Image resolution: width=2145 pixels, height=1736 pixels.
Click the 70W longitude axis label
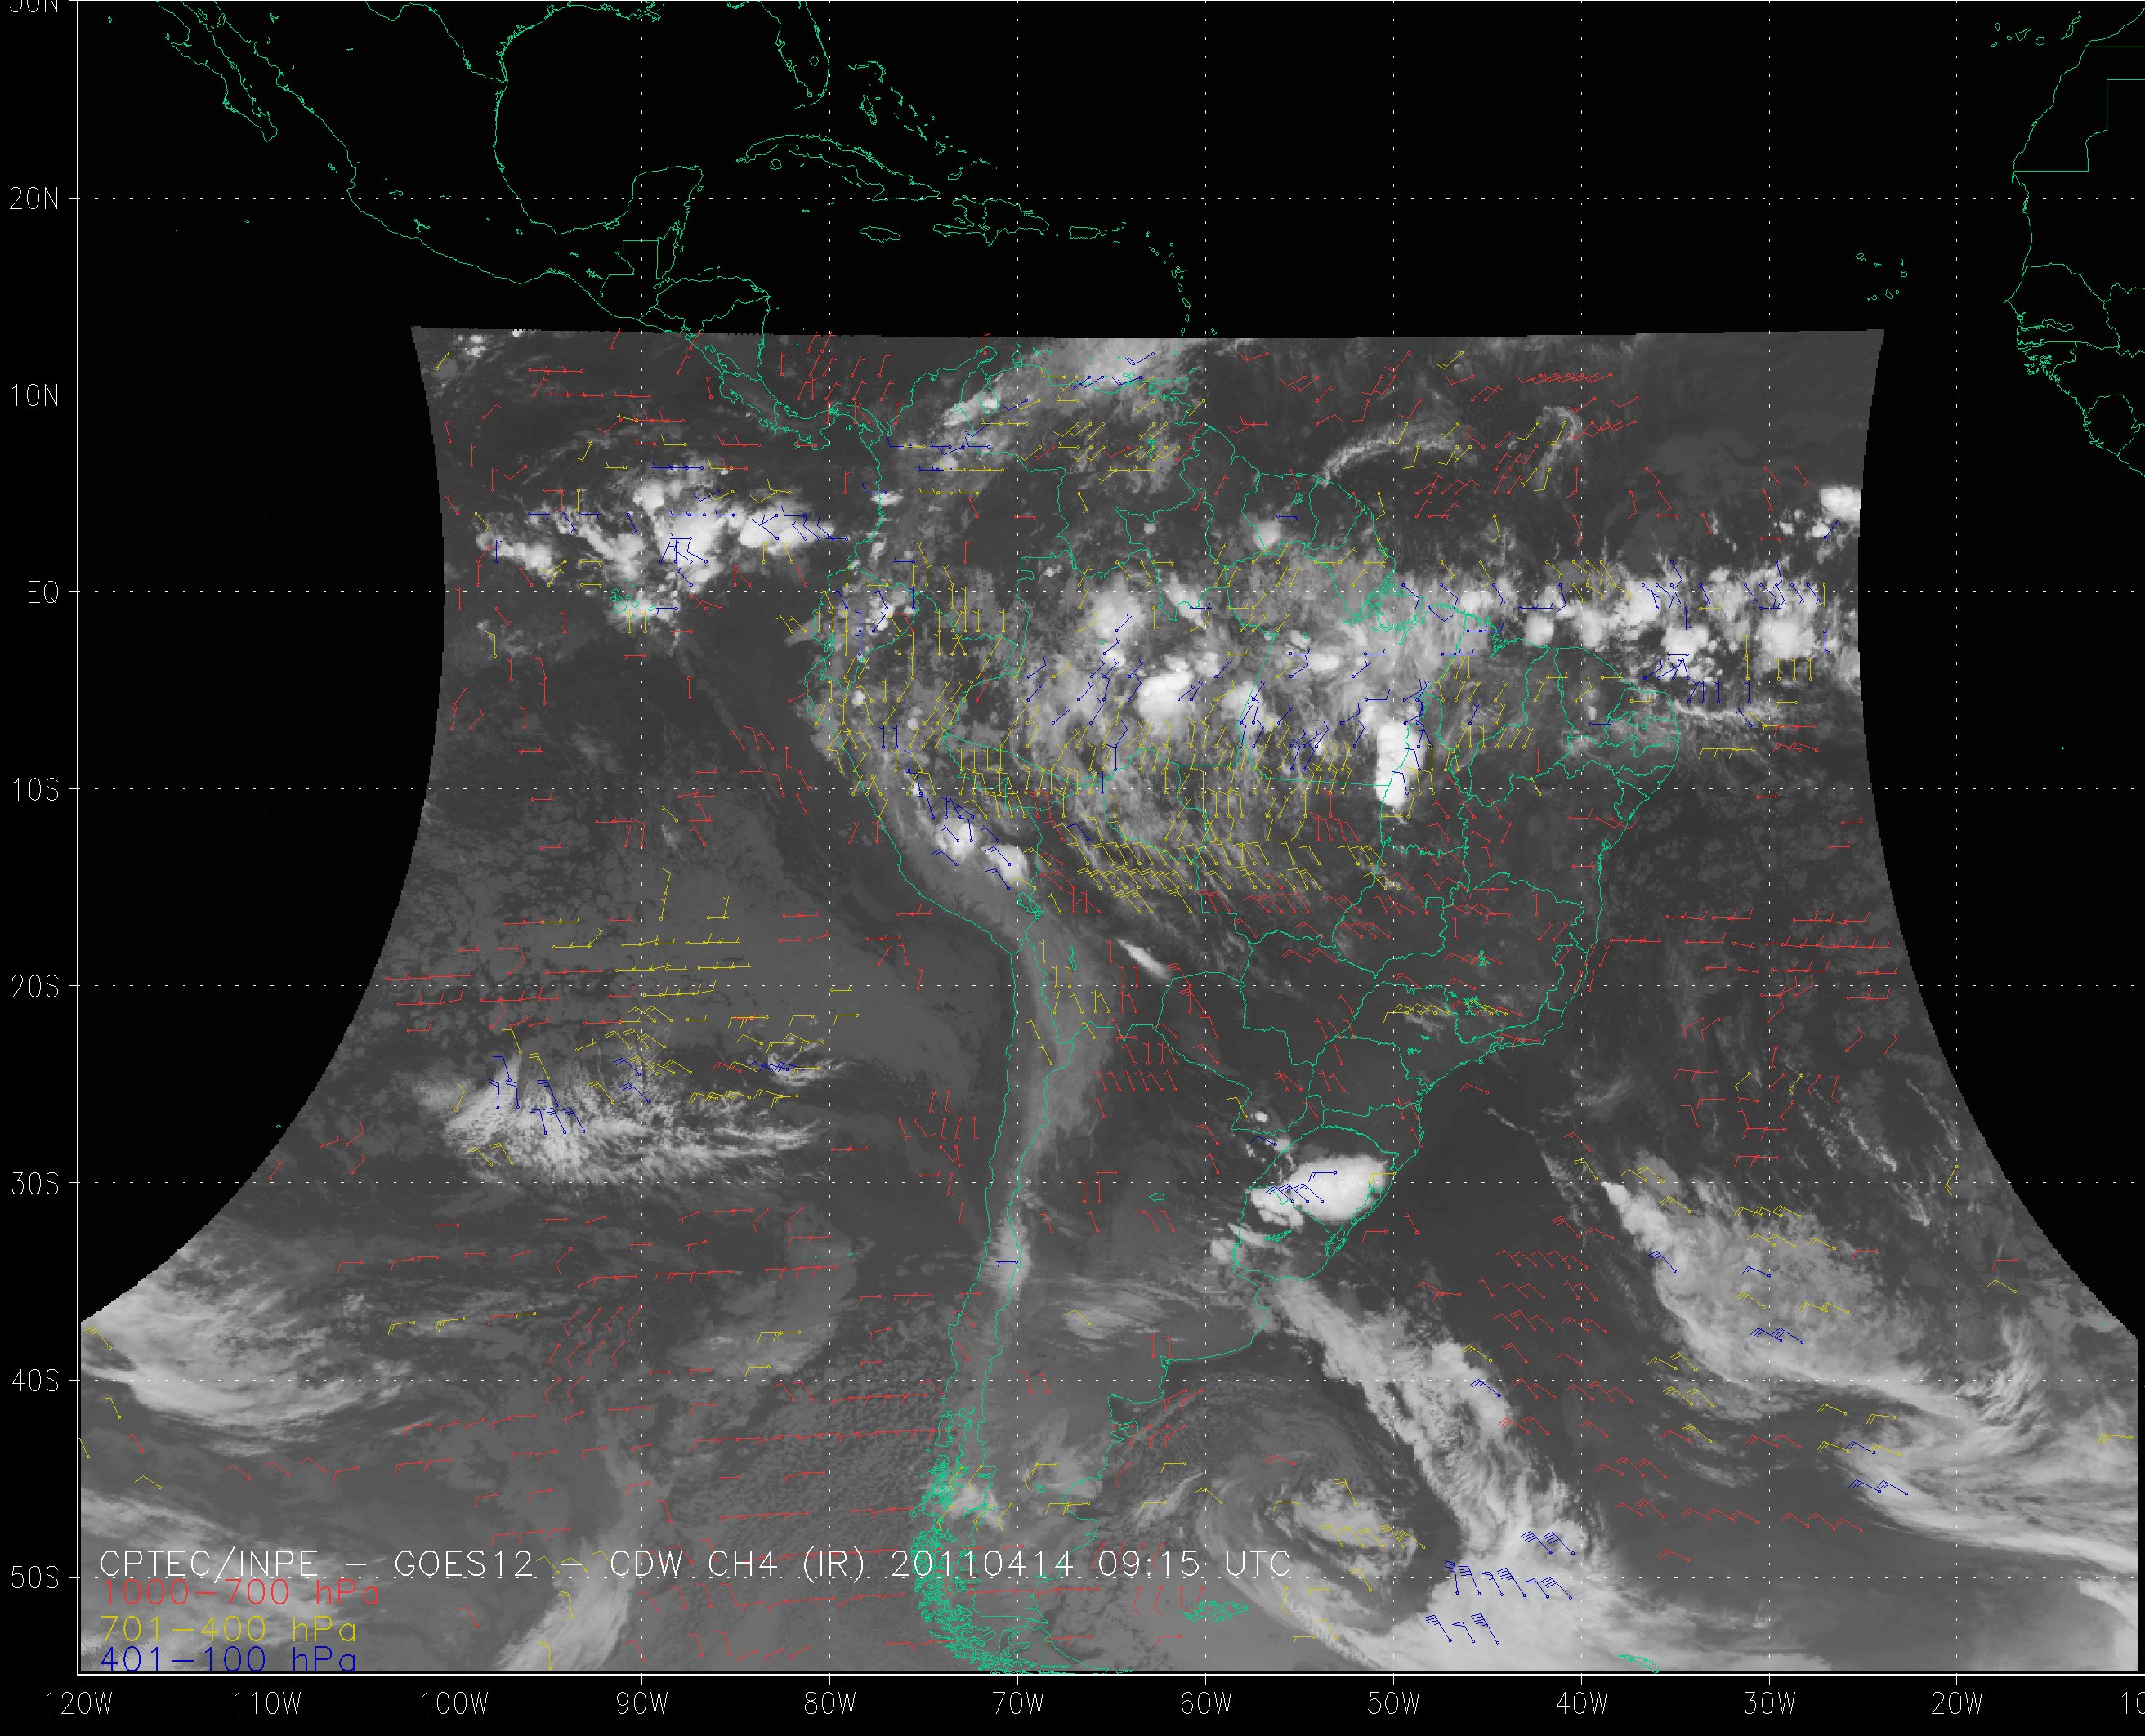point(1018,1704)
